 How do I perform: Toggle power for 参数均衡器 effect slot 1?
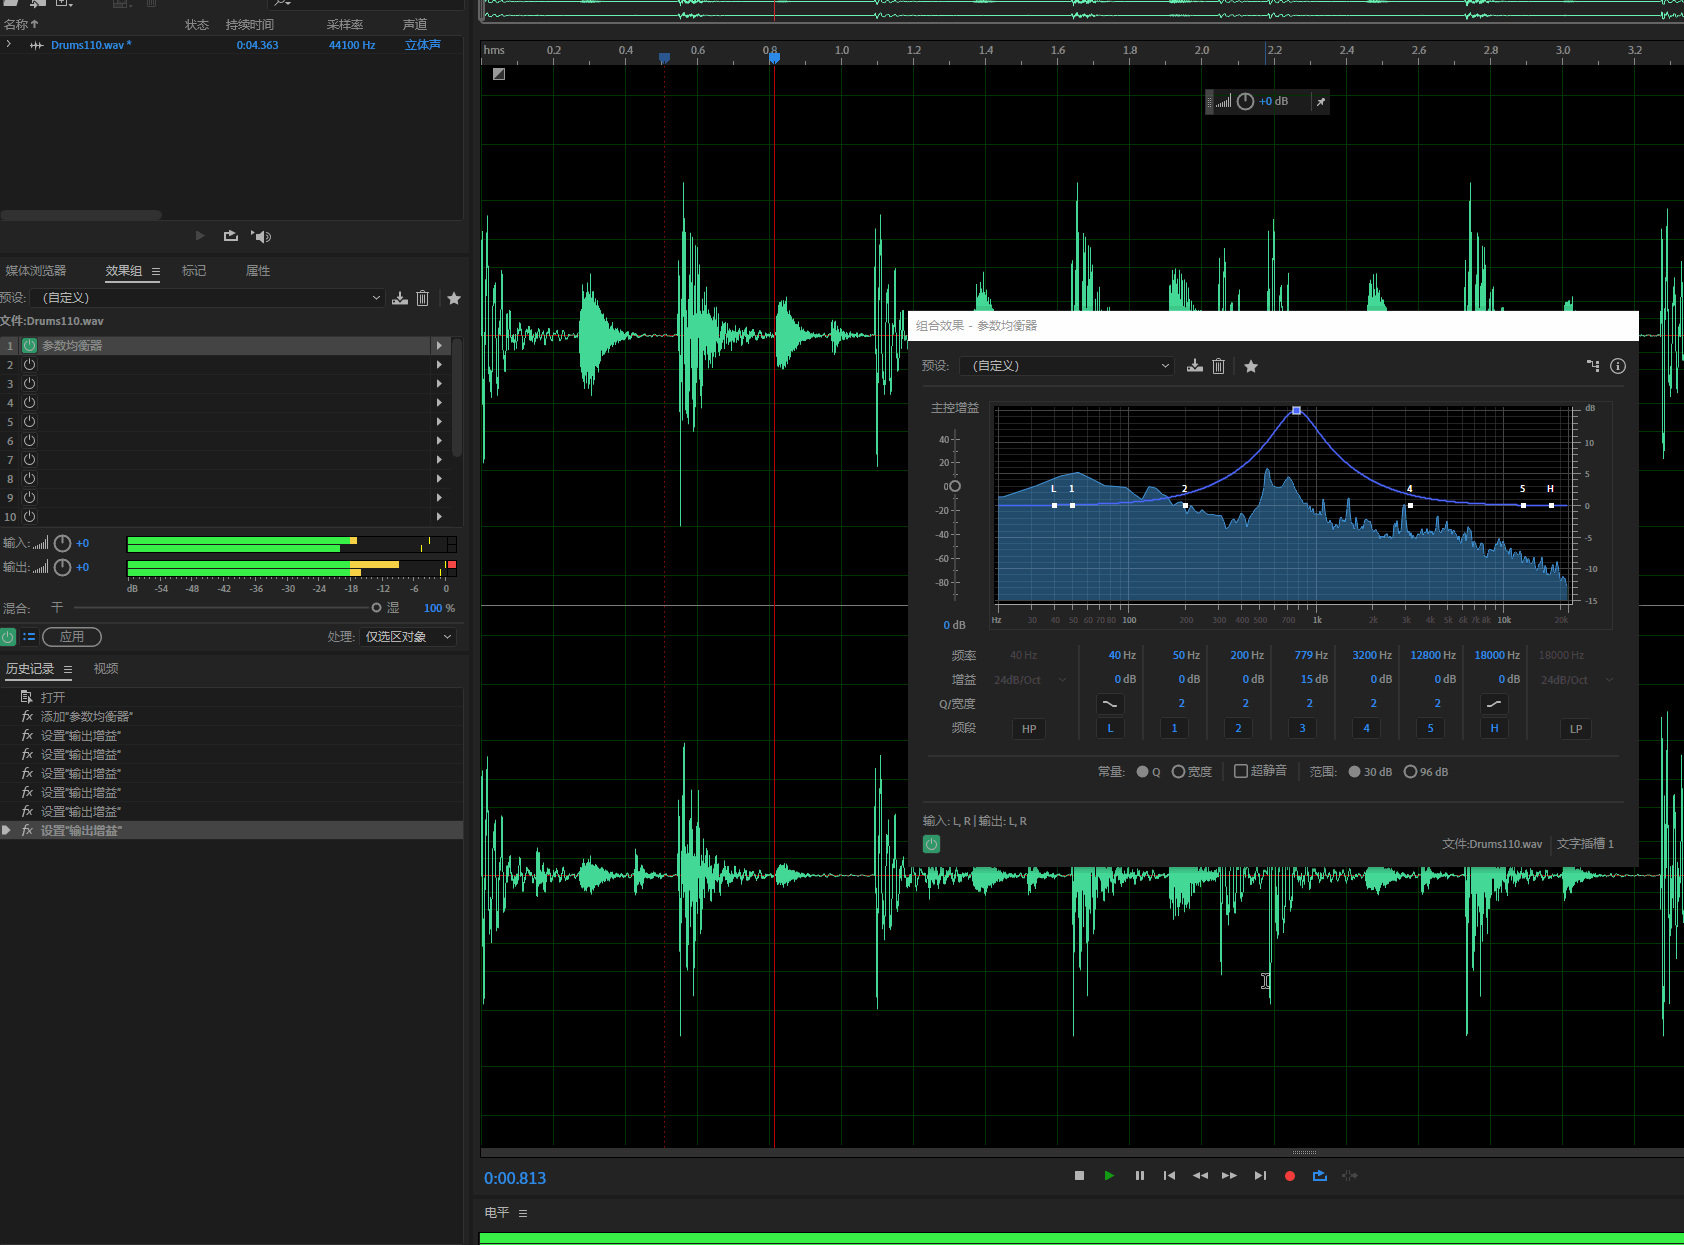(x=30, y=345)
